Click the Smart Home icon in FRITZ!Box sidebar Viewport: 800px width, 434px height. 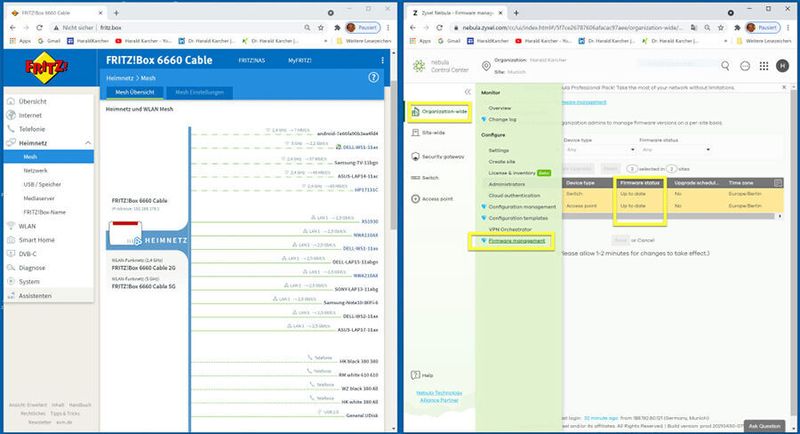coord(11,240)
